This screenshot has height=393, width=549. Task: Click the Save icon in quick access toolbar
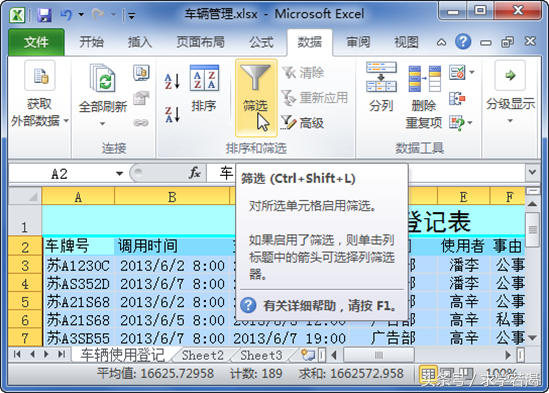(x=44, y=15)
